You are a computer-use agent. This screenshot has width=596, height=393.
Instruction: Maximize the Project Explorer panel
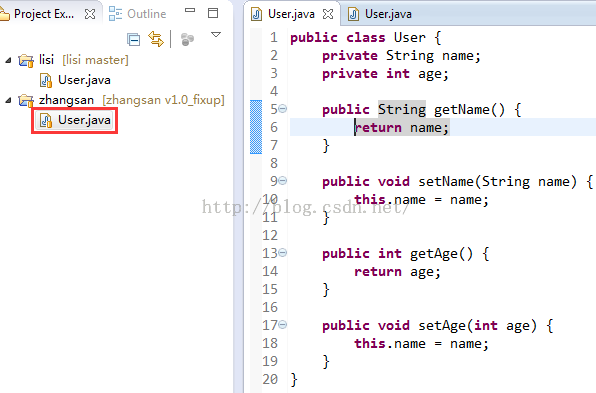[x=213, y=13]
